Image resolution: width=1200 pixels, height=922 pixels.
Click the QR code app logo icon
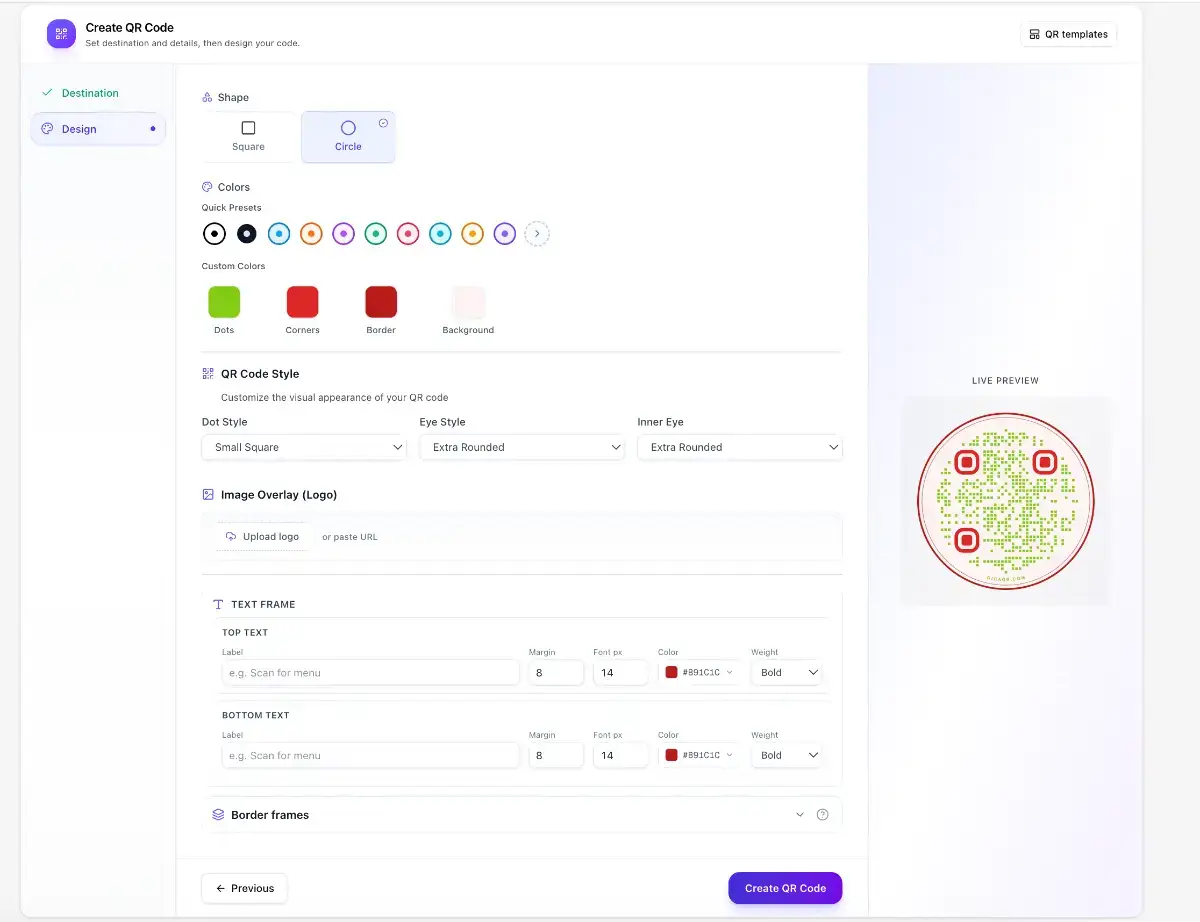point(61,34)
